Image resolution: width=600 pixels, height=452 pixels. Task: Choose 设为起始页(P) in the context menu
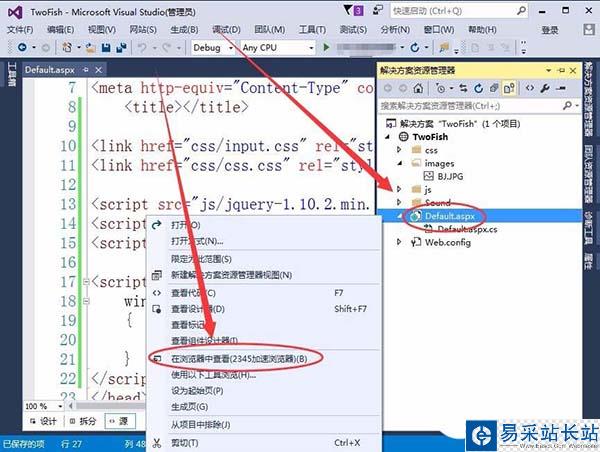tap(264, 391)
